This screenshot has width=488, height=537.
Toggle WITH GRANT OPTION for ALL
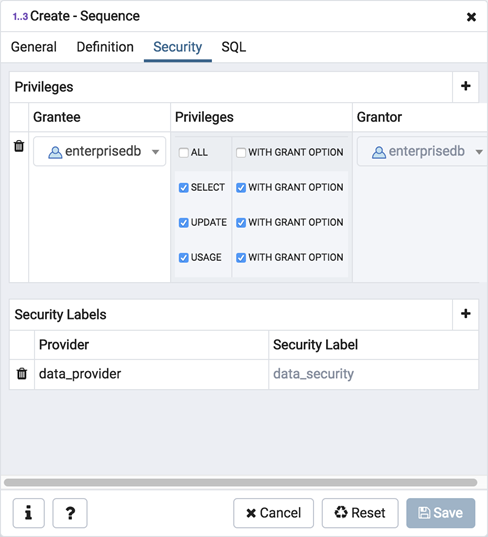(x=241, y=152)
